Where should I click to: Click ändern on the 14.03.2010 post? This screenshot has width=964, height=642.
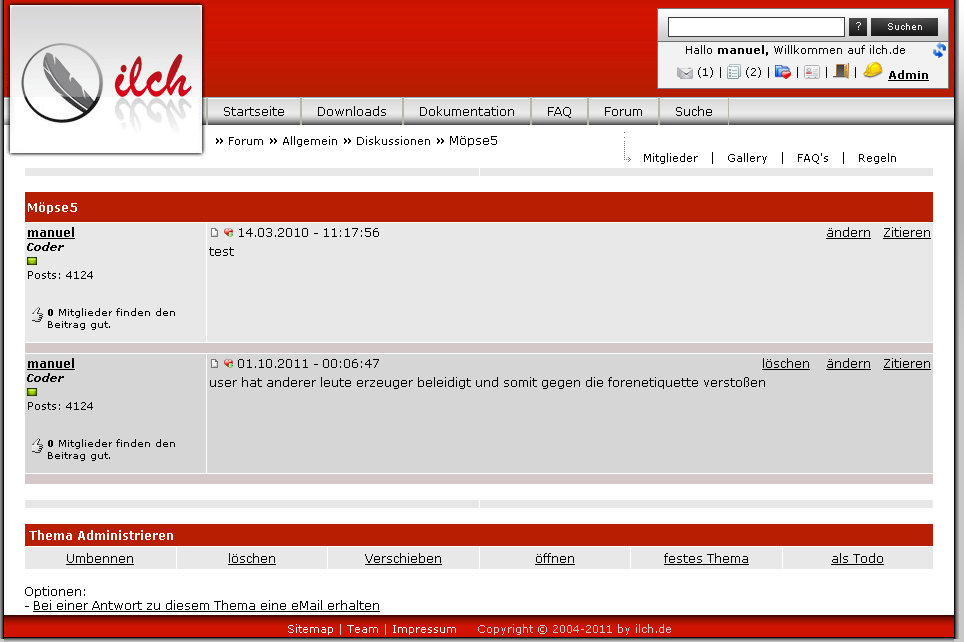click(x=848, y=232)
